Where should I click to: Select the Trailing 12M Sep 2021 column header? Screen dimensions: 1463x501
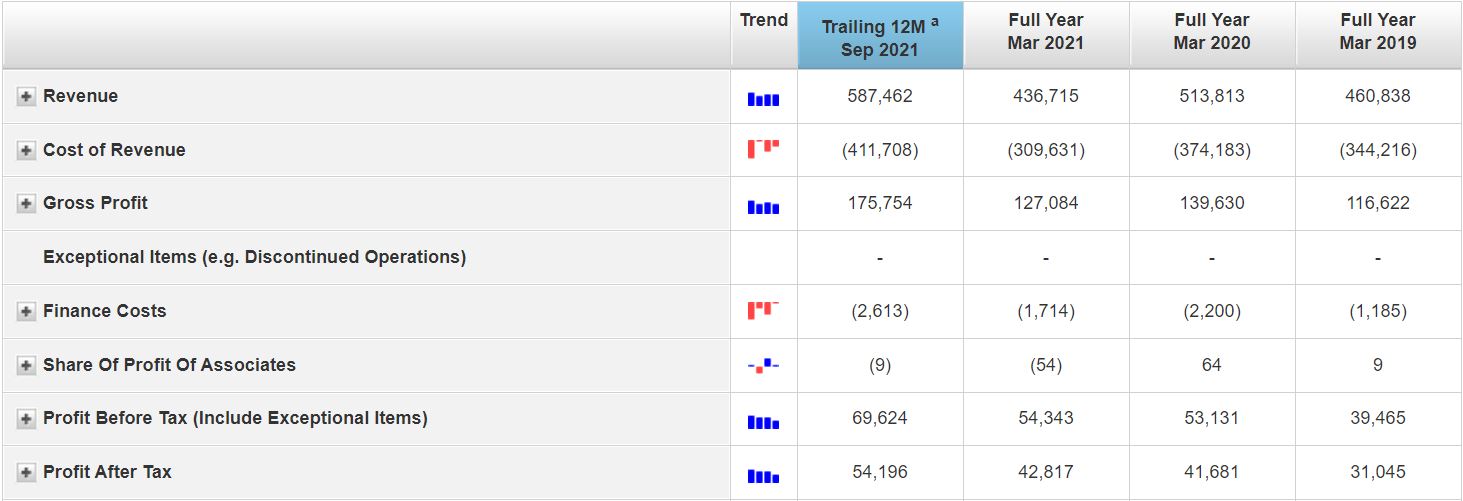(x=880, y=38)
